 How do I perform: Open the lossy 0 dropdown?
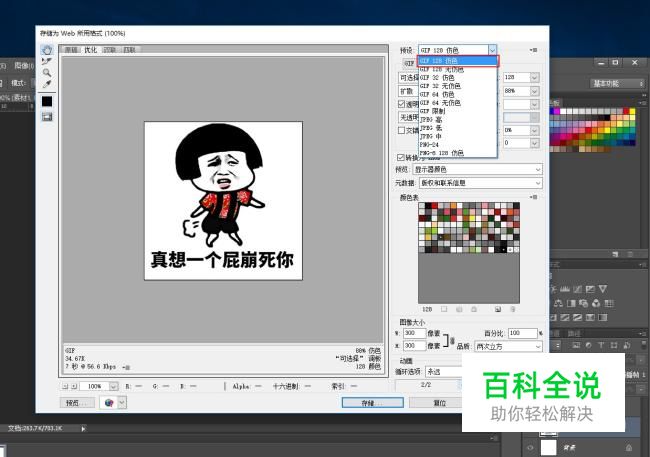[x=534, y=143]
